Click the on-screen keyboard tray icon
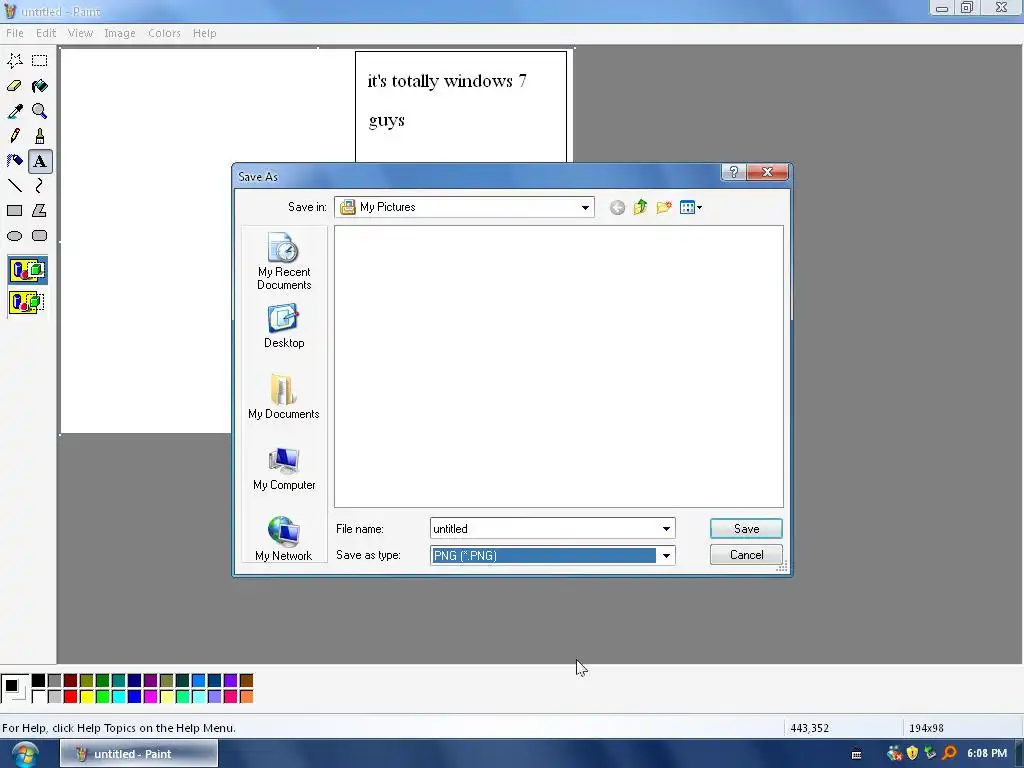The height and width of the screenshot is (768, 1024). (856, 754)
